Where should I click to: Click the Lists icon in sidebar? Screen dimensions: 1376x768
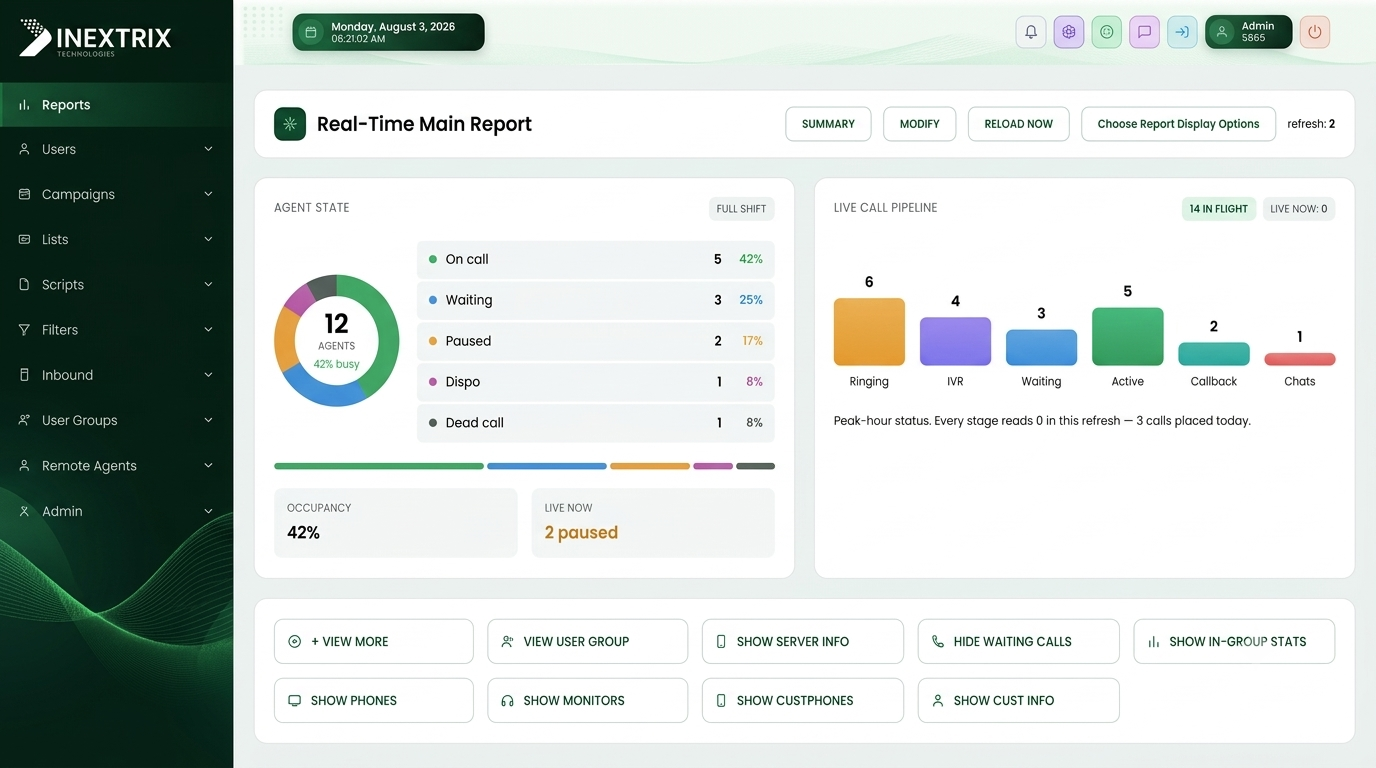(24, 240)
